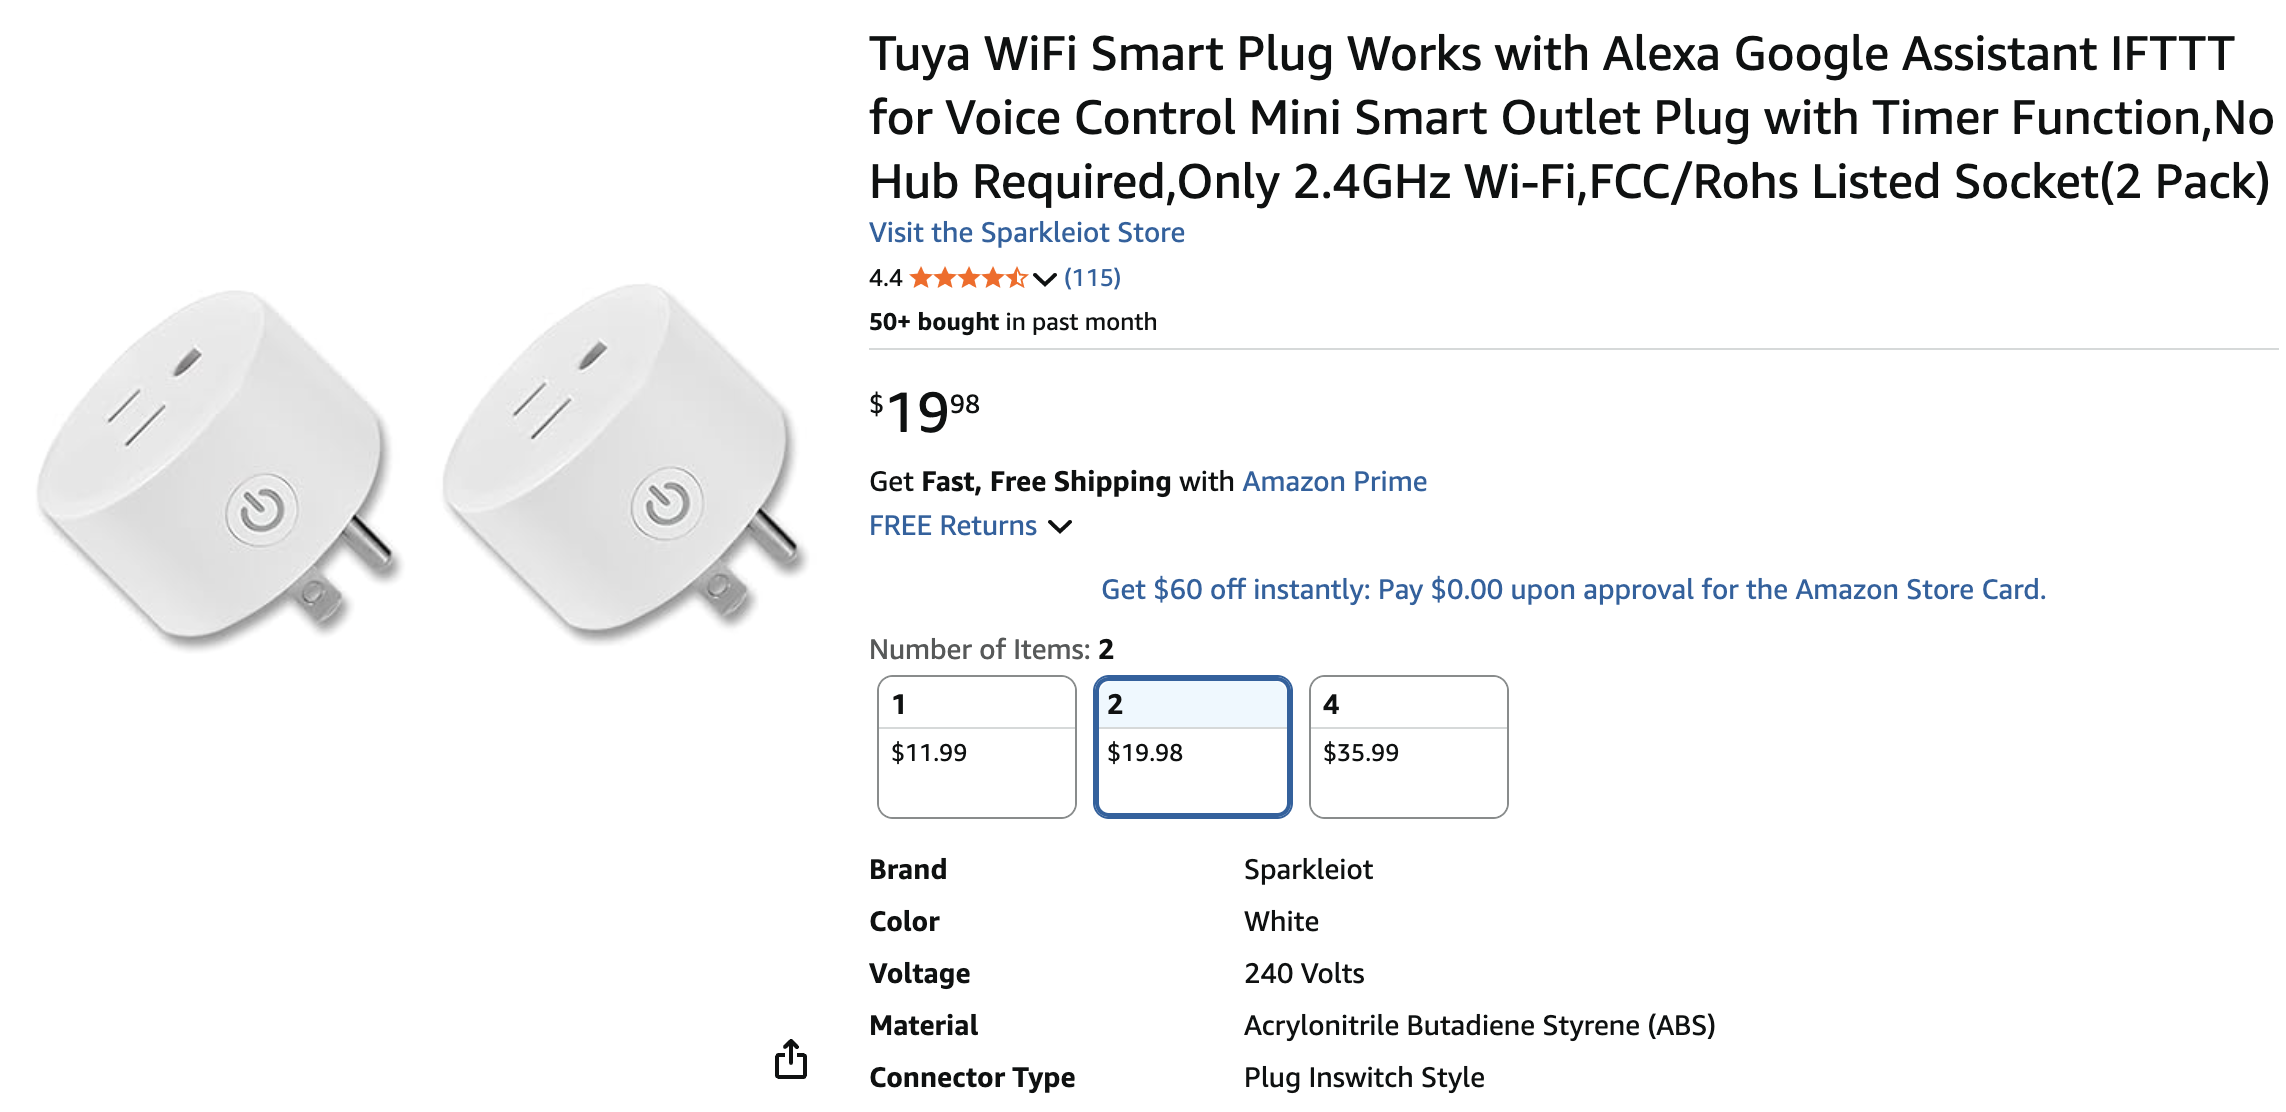Expand the rating breakdown chevron
2286x1112 pixels.
tap(1045, 279)
